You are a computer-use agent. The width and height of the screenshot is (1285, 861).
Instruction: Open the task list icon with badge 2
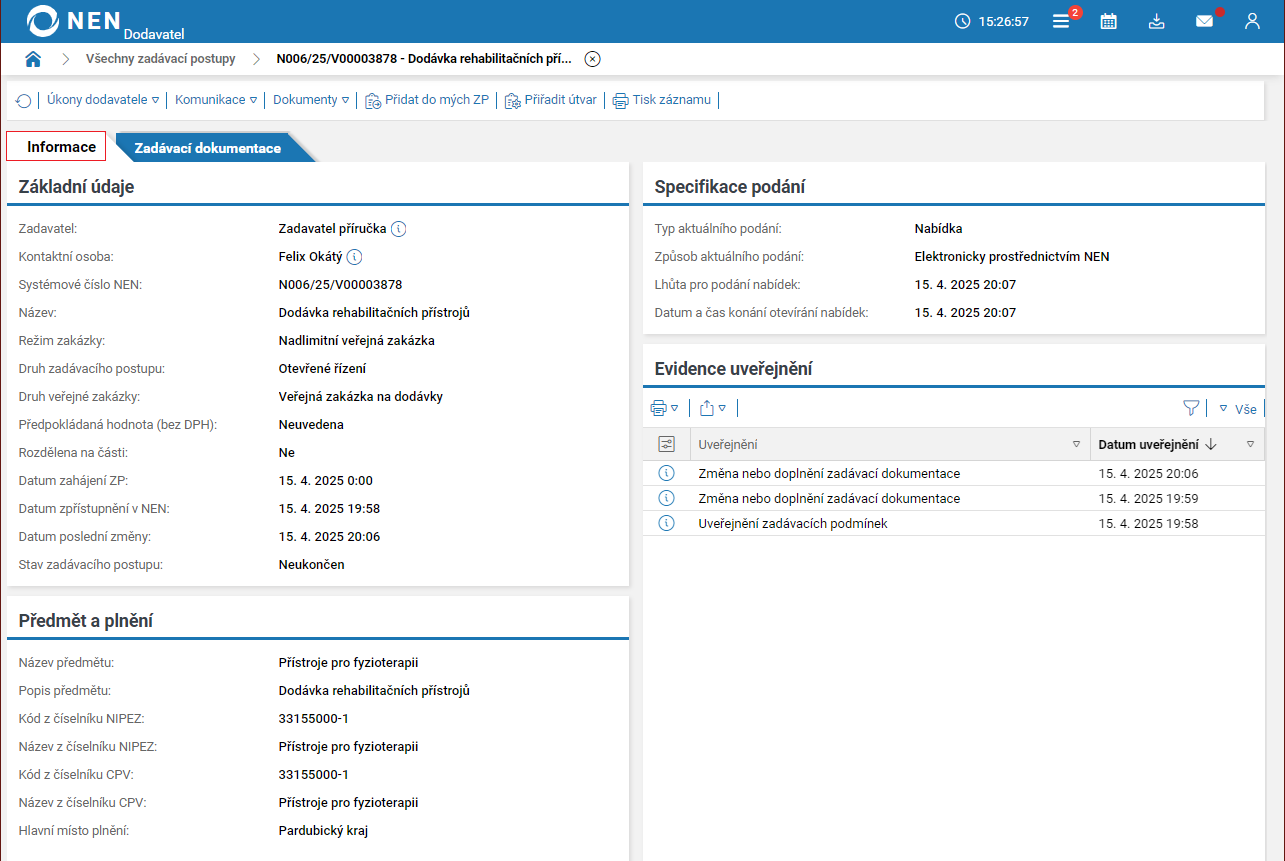[1061, 21]
